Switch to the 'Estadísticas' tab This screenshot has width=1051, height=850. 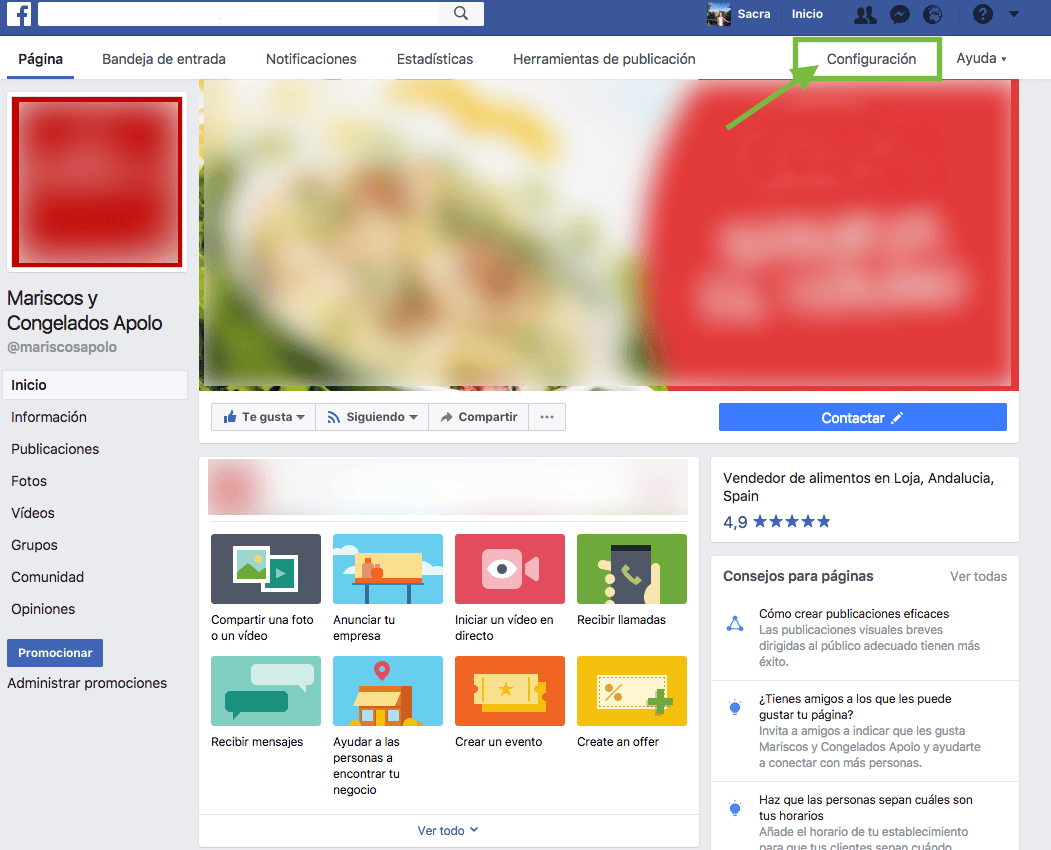click(434, 59)
